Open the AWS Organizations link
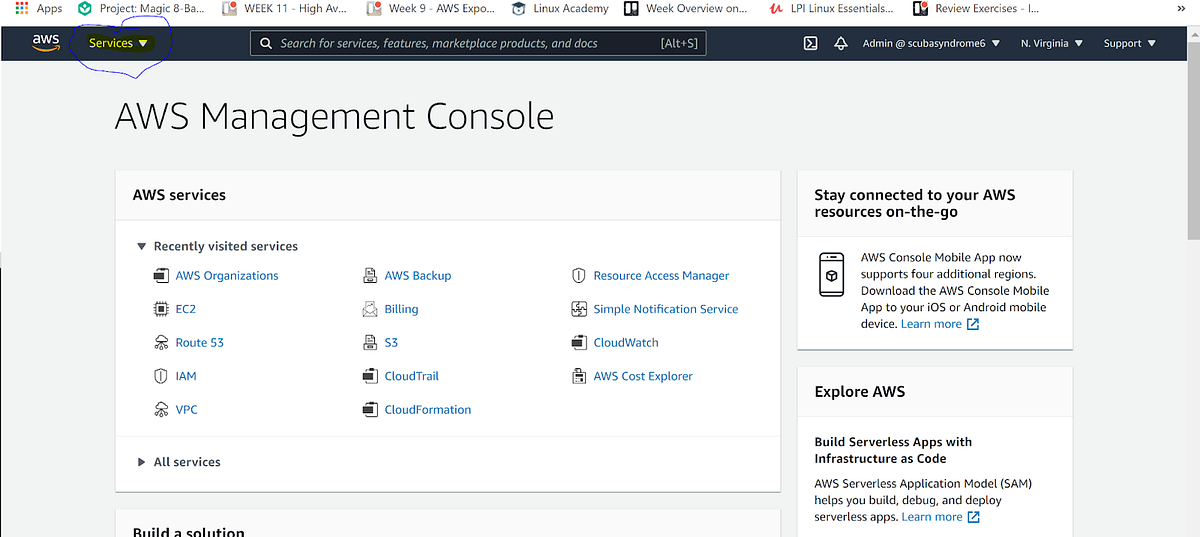 [227, 276]
